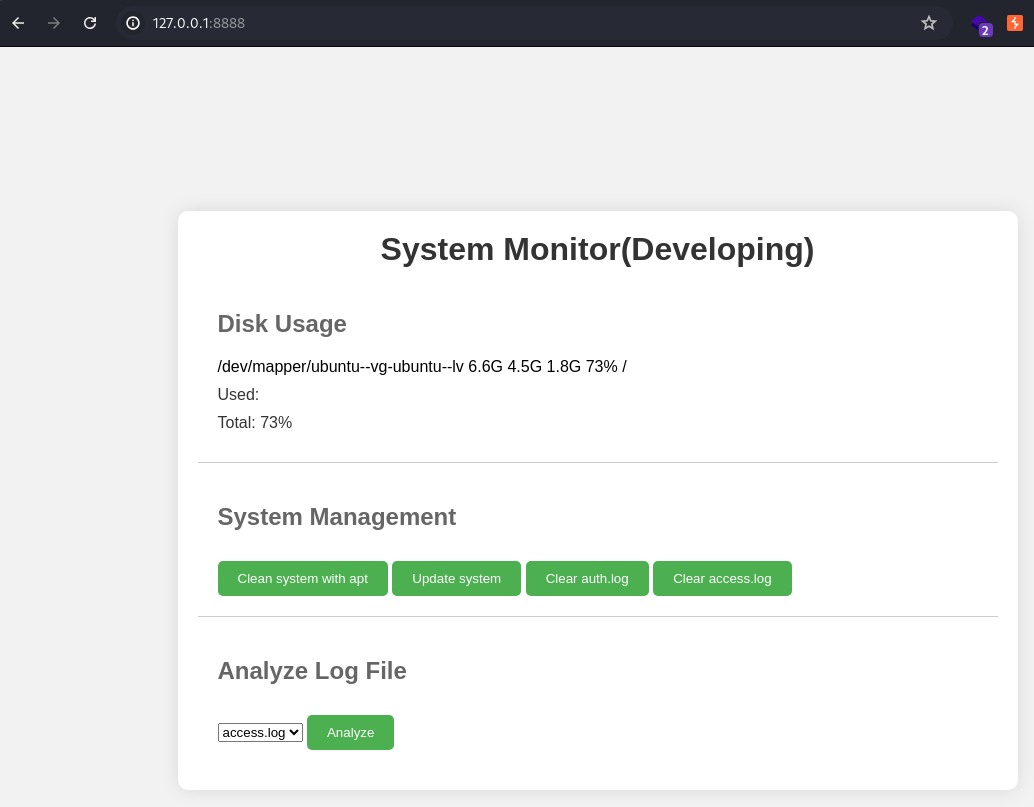The width and height of the screenshot is (1034, 807).
Task: Click the Disk Usage heading
Action: pos(282,324)
